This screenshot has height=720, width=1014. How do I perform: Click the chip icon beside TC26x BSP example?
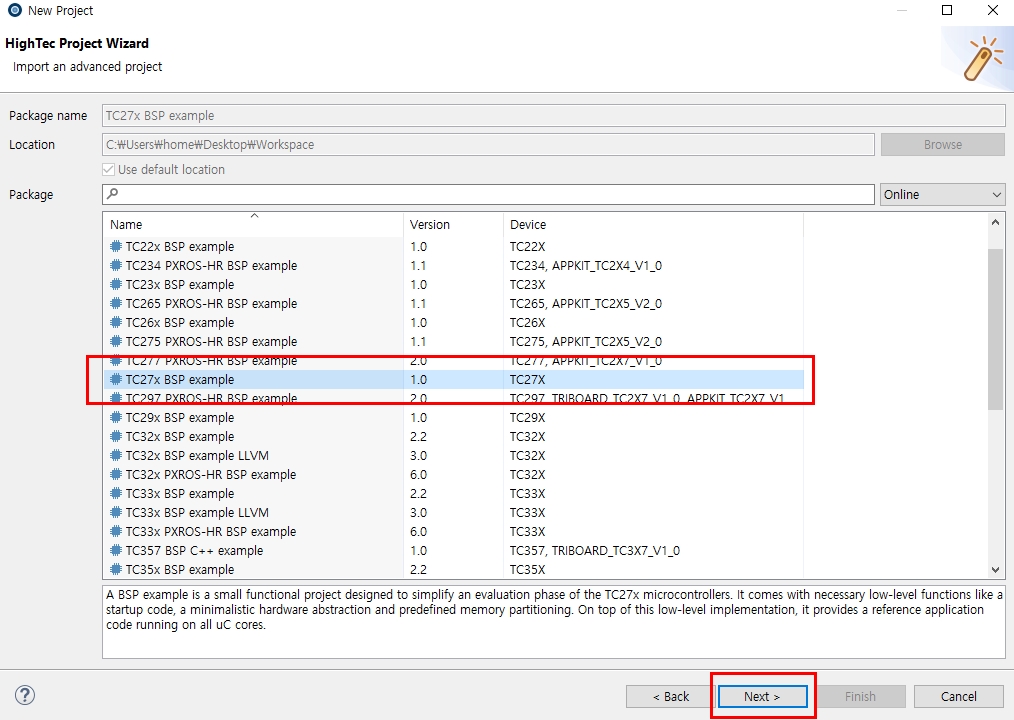116,322
